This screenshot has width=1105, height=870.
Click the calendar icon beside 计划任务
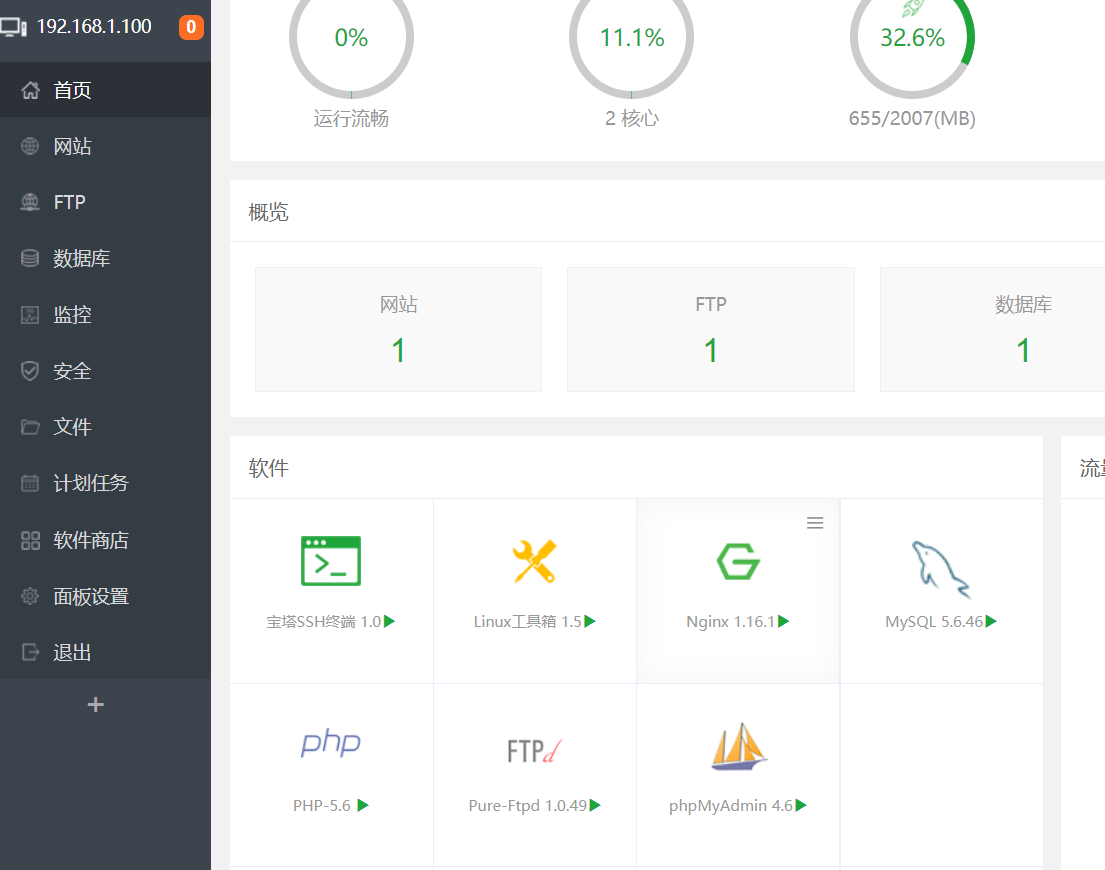tap(30, 483)
